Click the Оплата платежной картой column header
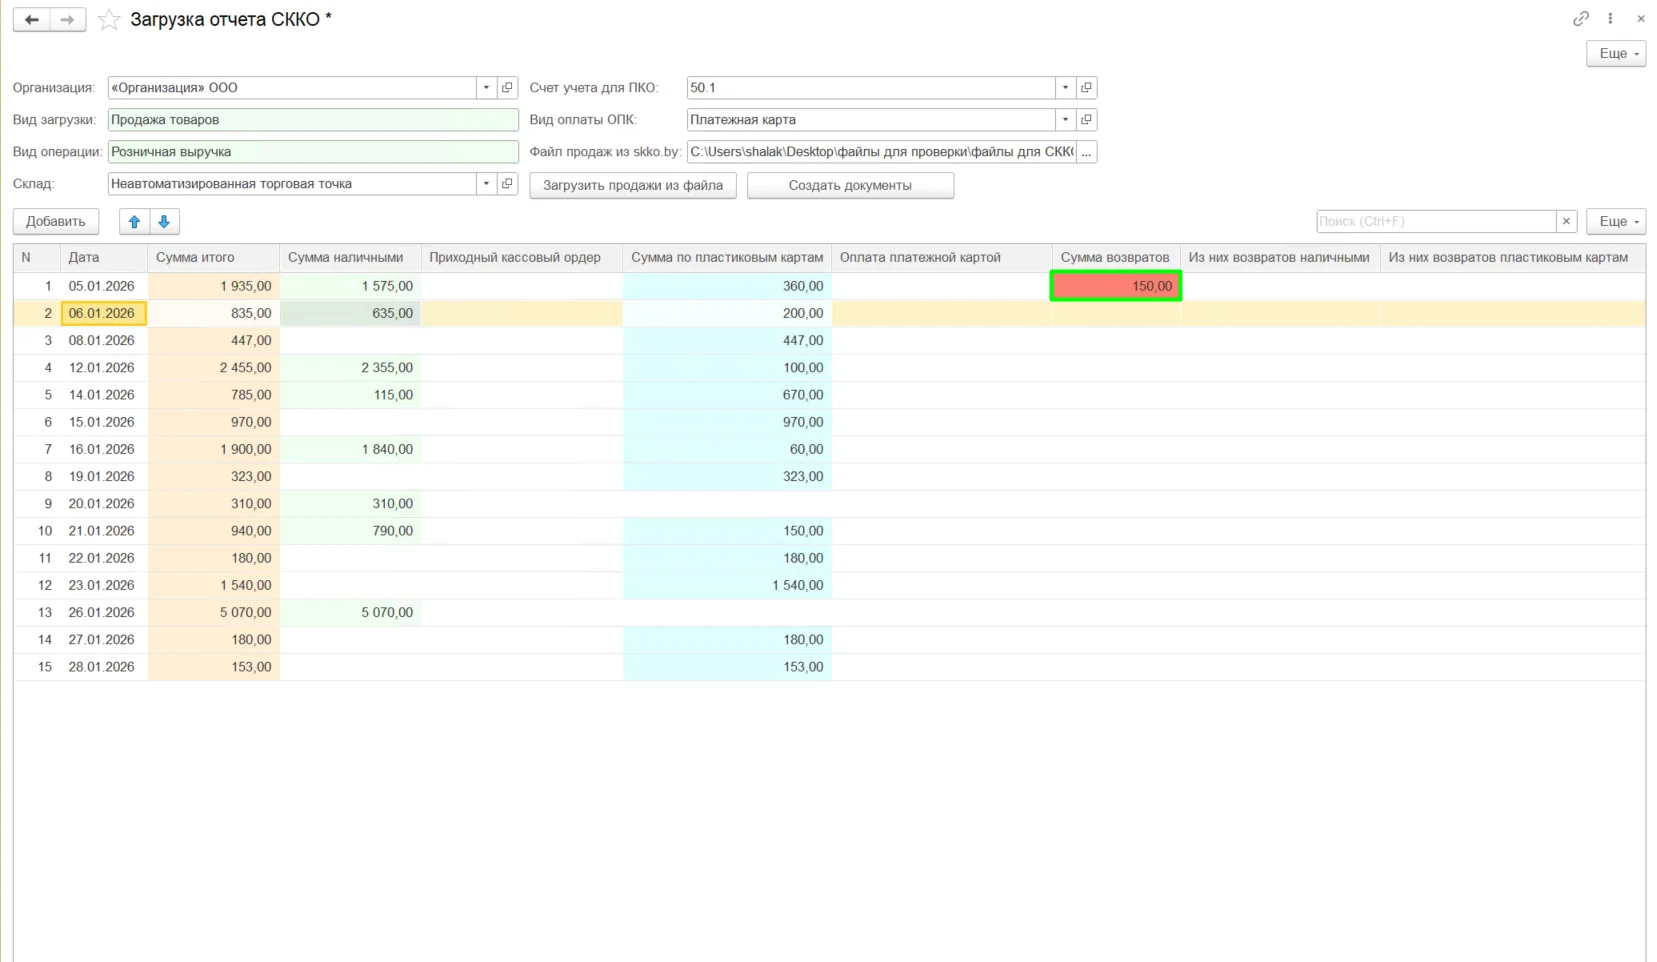 (941, 258)
